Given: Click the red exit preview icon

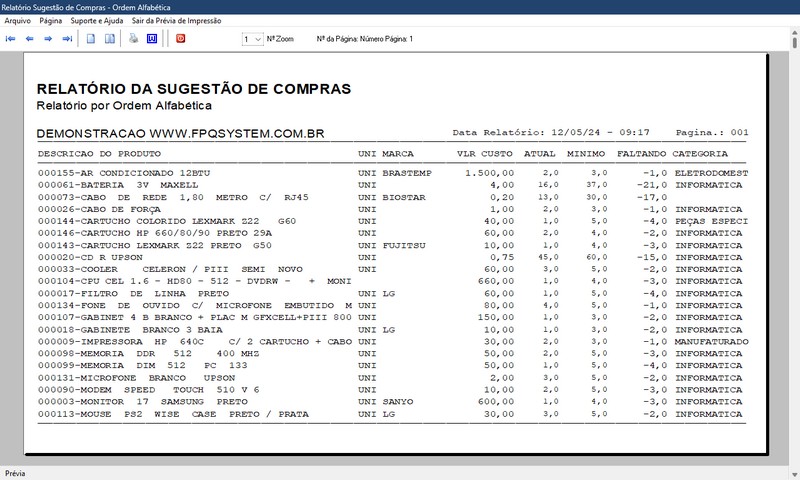Looking at the screenshot, I should click(x=180, y=39).
